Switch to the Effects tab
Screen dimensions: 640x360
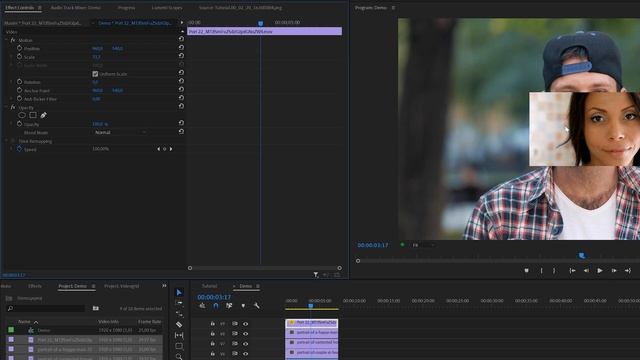coord(35,286)
